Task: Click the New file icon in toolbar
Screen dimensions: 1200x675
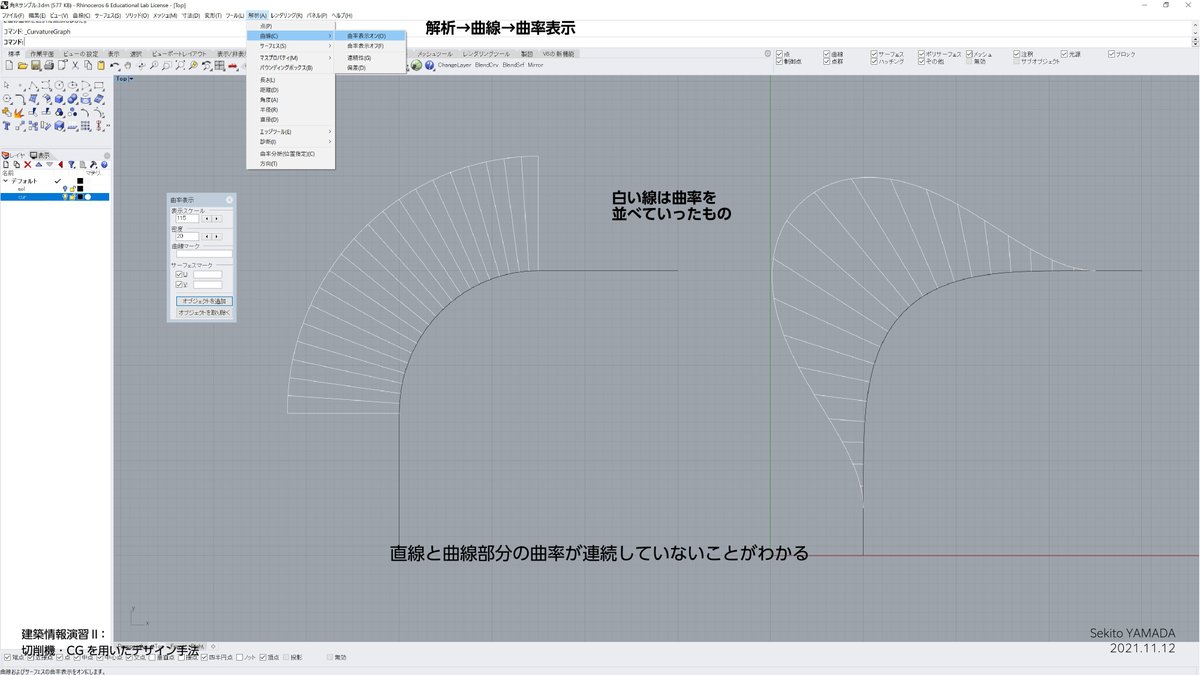Action: [x=7, y=65]
